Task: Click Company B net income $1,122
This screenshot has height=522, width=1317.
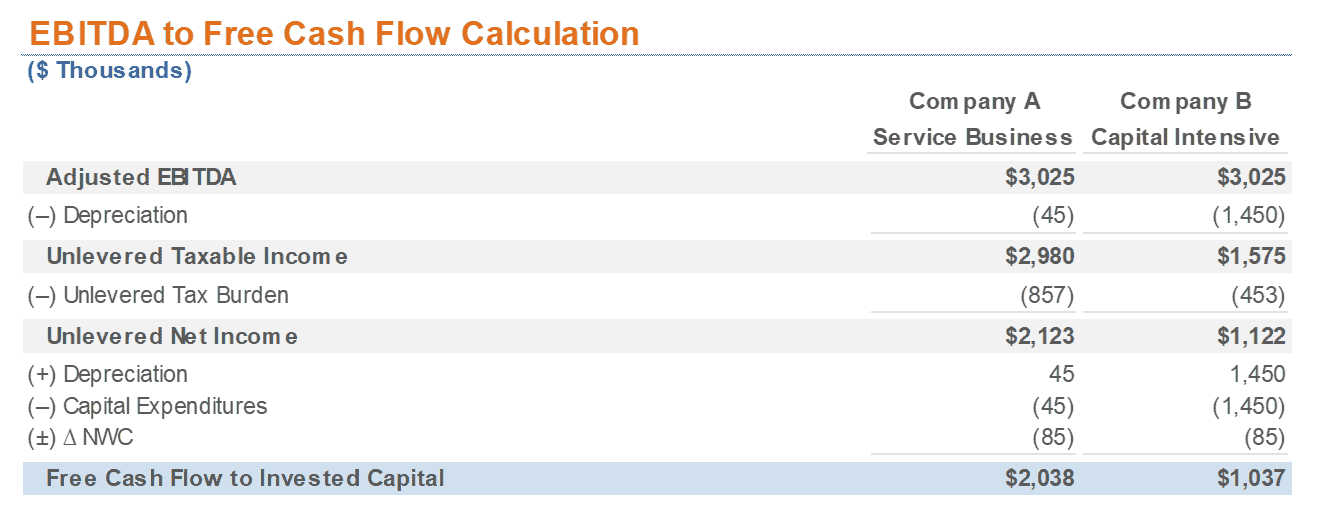Action: click(1251, 336)
